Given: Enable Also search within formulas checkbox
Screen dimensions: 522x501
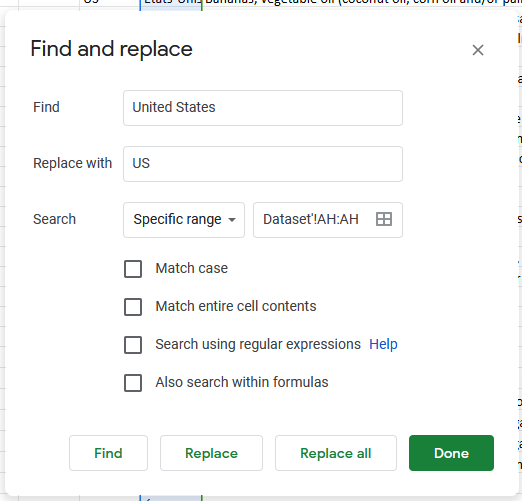Looking at the screenshot, I should [x=133, y=383].
